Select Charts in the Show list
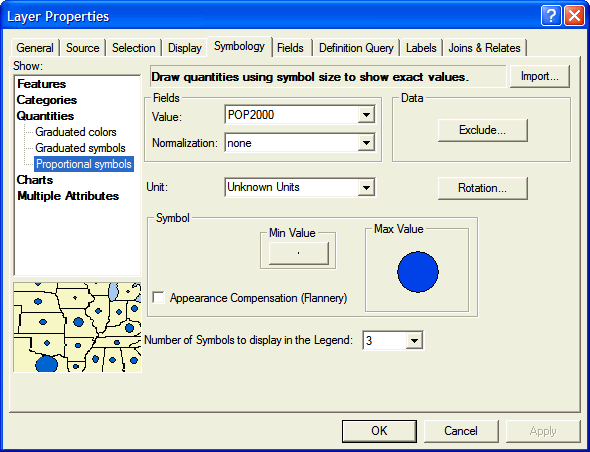The width and height of the screenshot is (590, 452). pyautogui.click(x=35, y=180)
